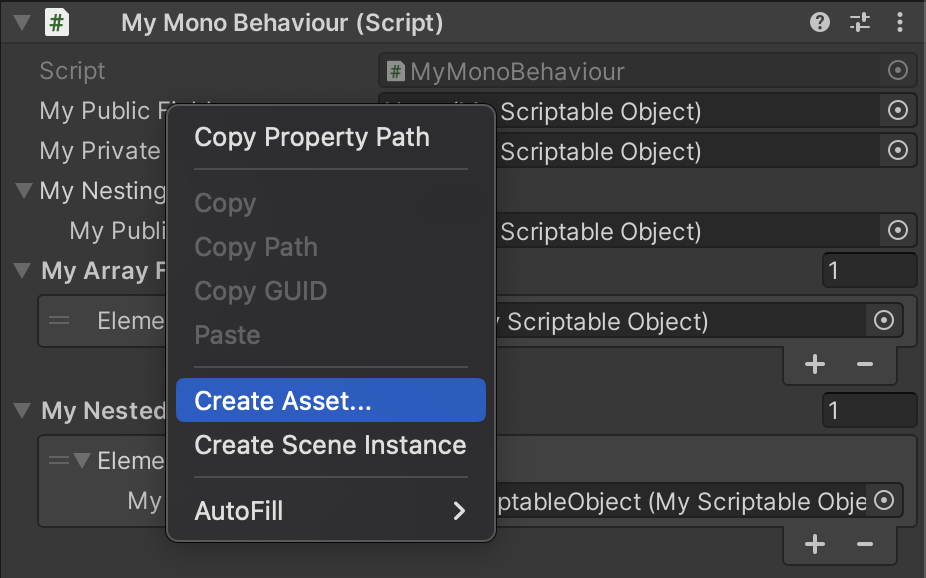Click the My Array size field
This screenshot has height=578, width=926.
tap(869, 271)
